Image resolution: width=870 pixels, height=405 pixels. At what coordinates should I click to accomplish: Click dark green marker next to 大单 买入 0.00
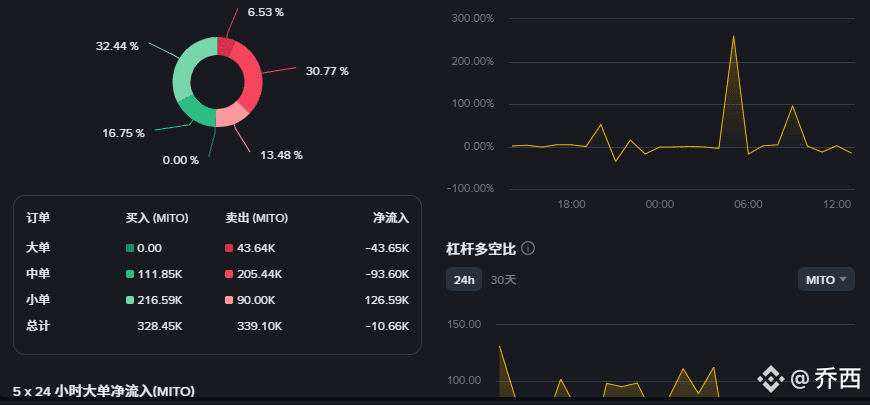[x=130, y=248]
